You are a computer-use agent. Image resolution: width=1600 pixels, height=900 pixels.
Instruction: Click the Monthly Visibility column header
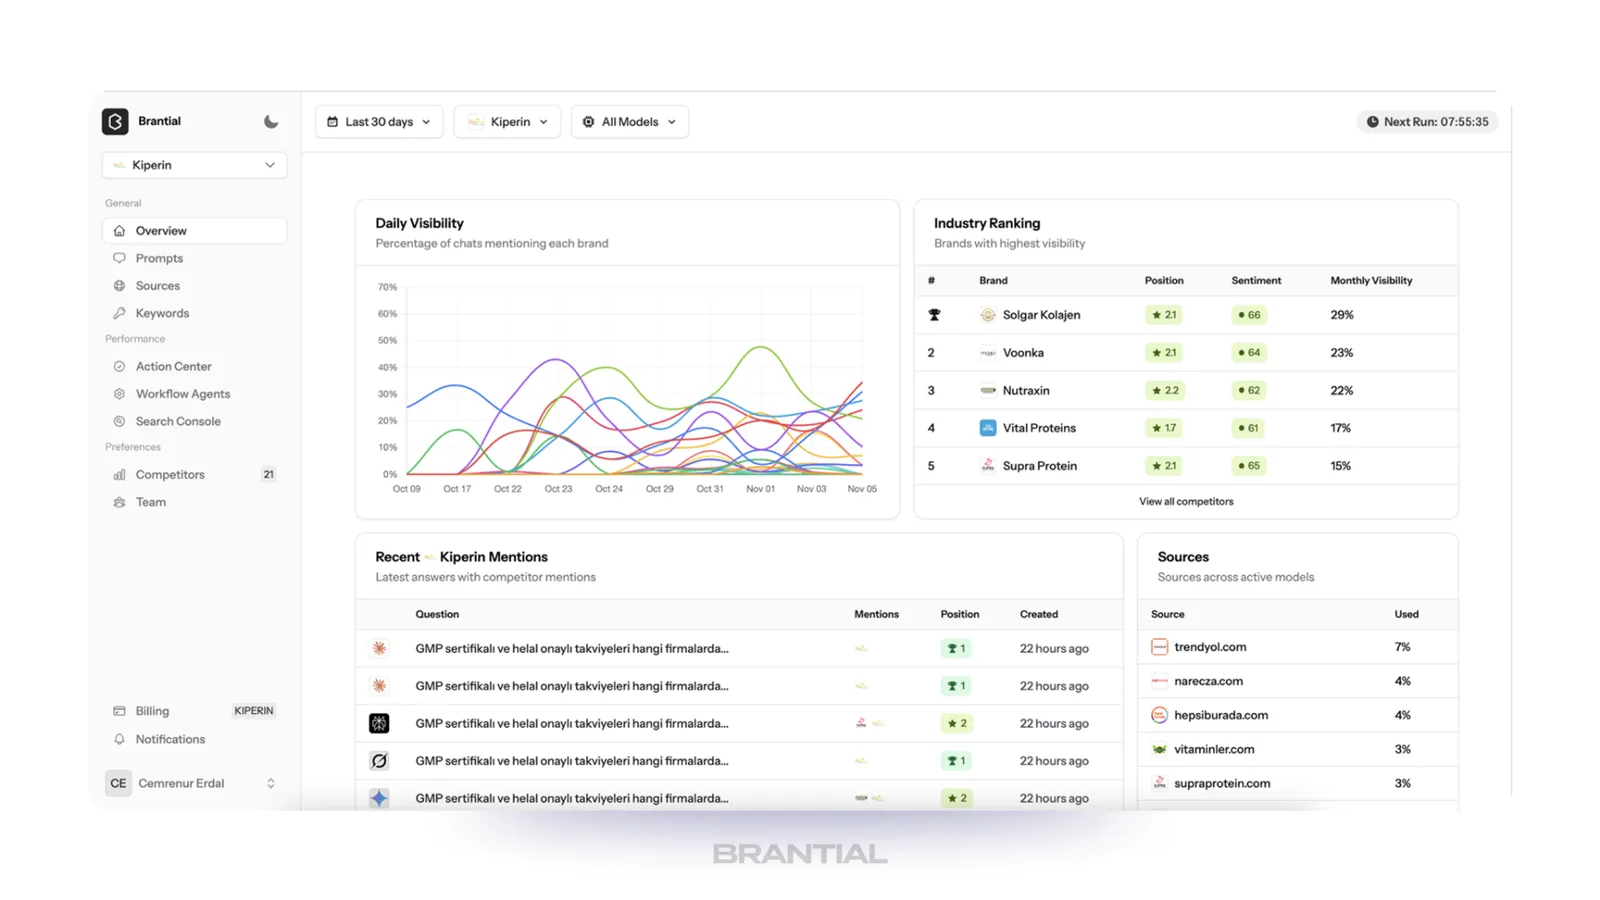click(1371, 281)
